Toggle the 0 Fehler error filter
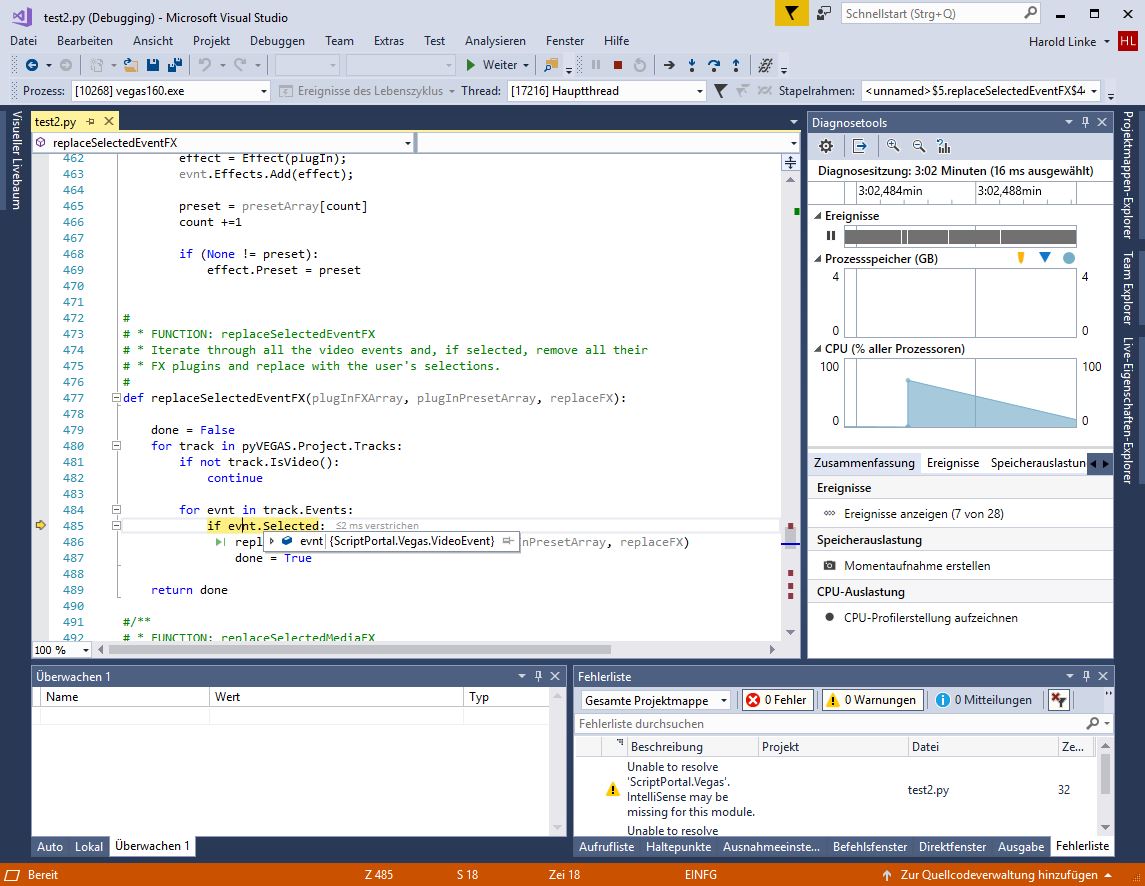Screen dimensions: 1145x886 pos(776,700)
